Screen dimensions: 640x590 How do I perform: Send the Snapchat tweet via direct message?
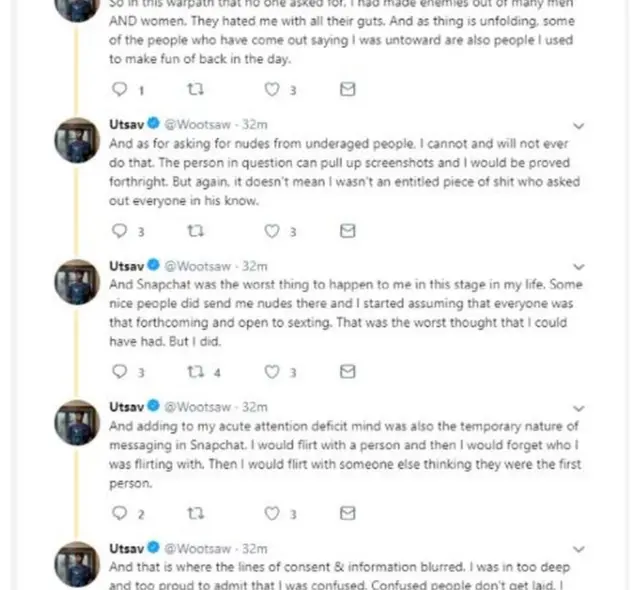coord(347,372)
